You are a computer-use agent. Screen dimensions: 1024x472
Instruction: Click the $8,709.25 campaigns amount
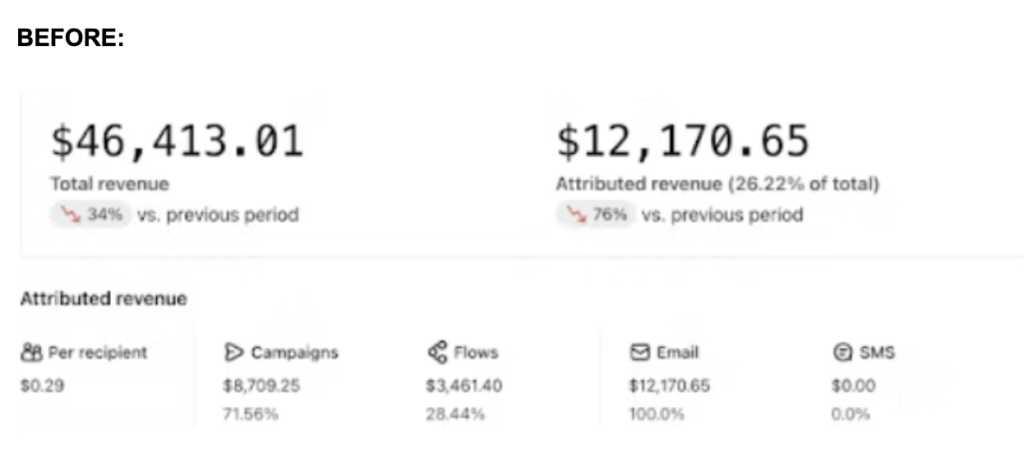(x=262, y=385)
